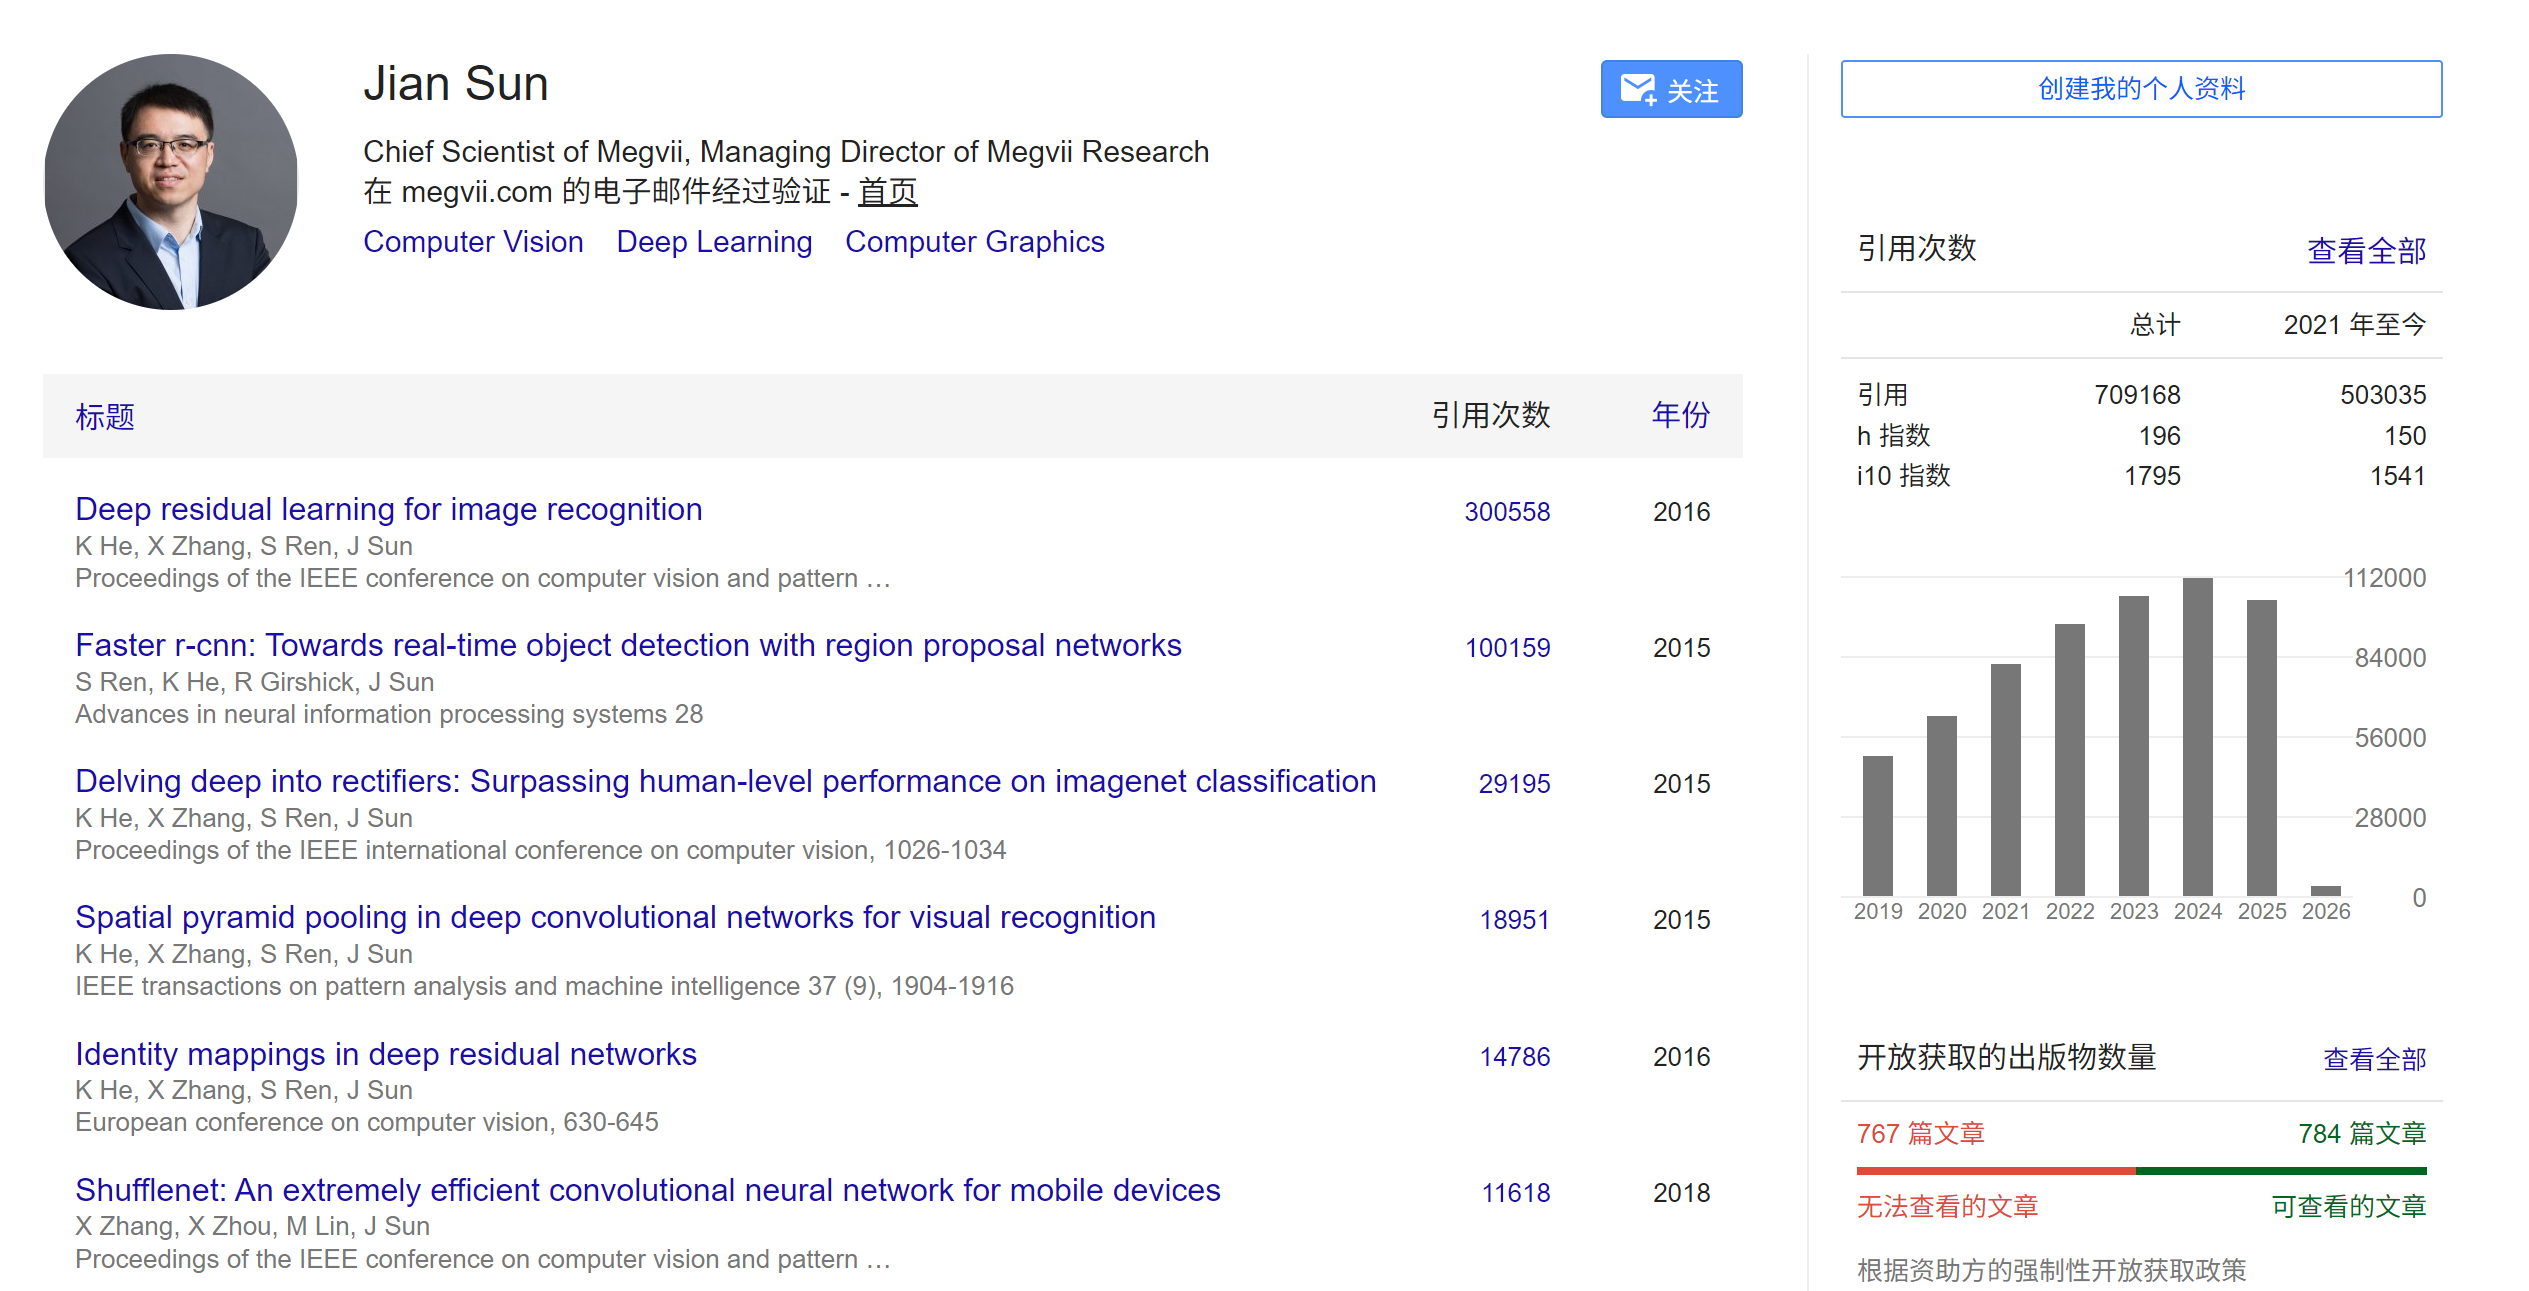Open Faster r-cnn paper title

[628, 645]
